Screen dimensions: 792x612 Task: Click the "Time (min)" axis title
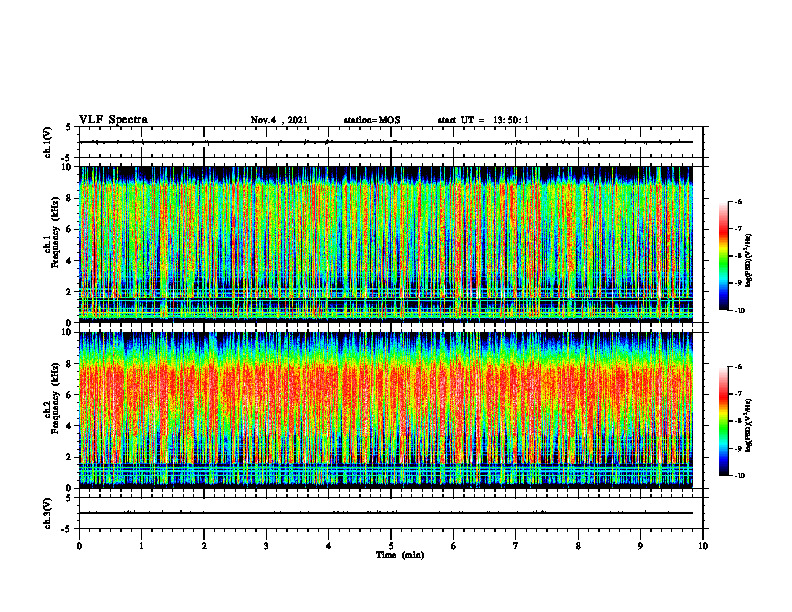pyautogui.click(x=400, y=555)
